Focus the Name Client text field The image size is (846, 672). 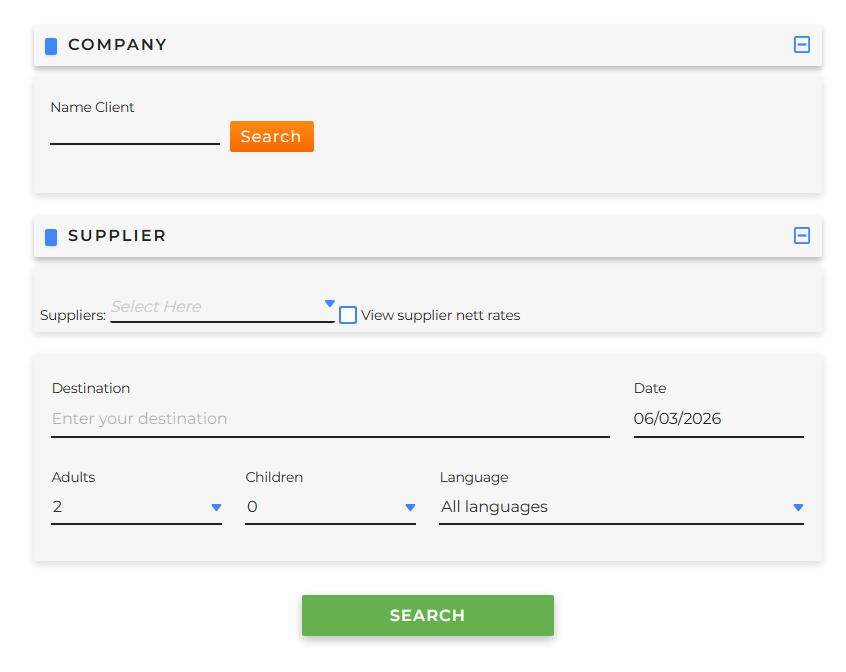pyautogui.click(x=135, y=134)
